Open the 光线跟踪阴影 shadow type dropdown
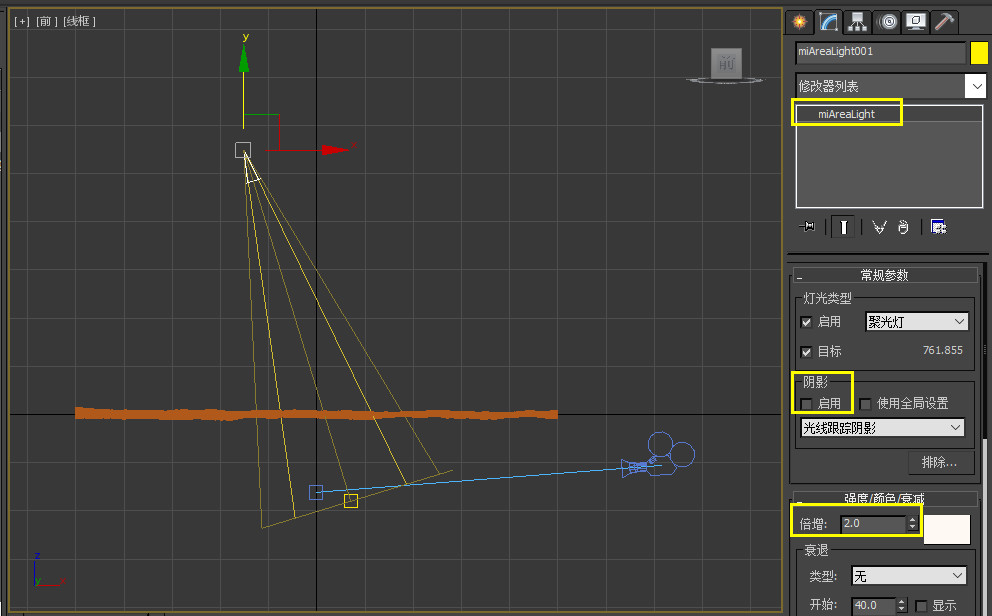This screenshot has height=616, width=992. [x=883, y=428]
